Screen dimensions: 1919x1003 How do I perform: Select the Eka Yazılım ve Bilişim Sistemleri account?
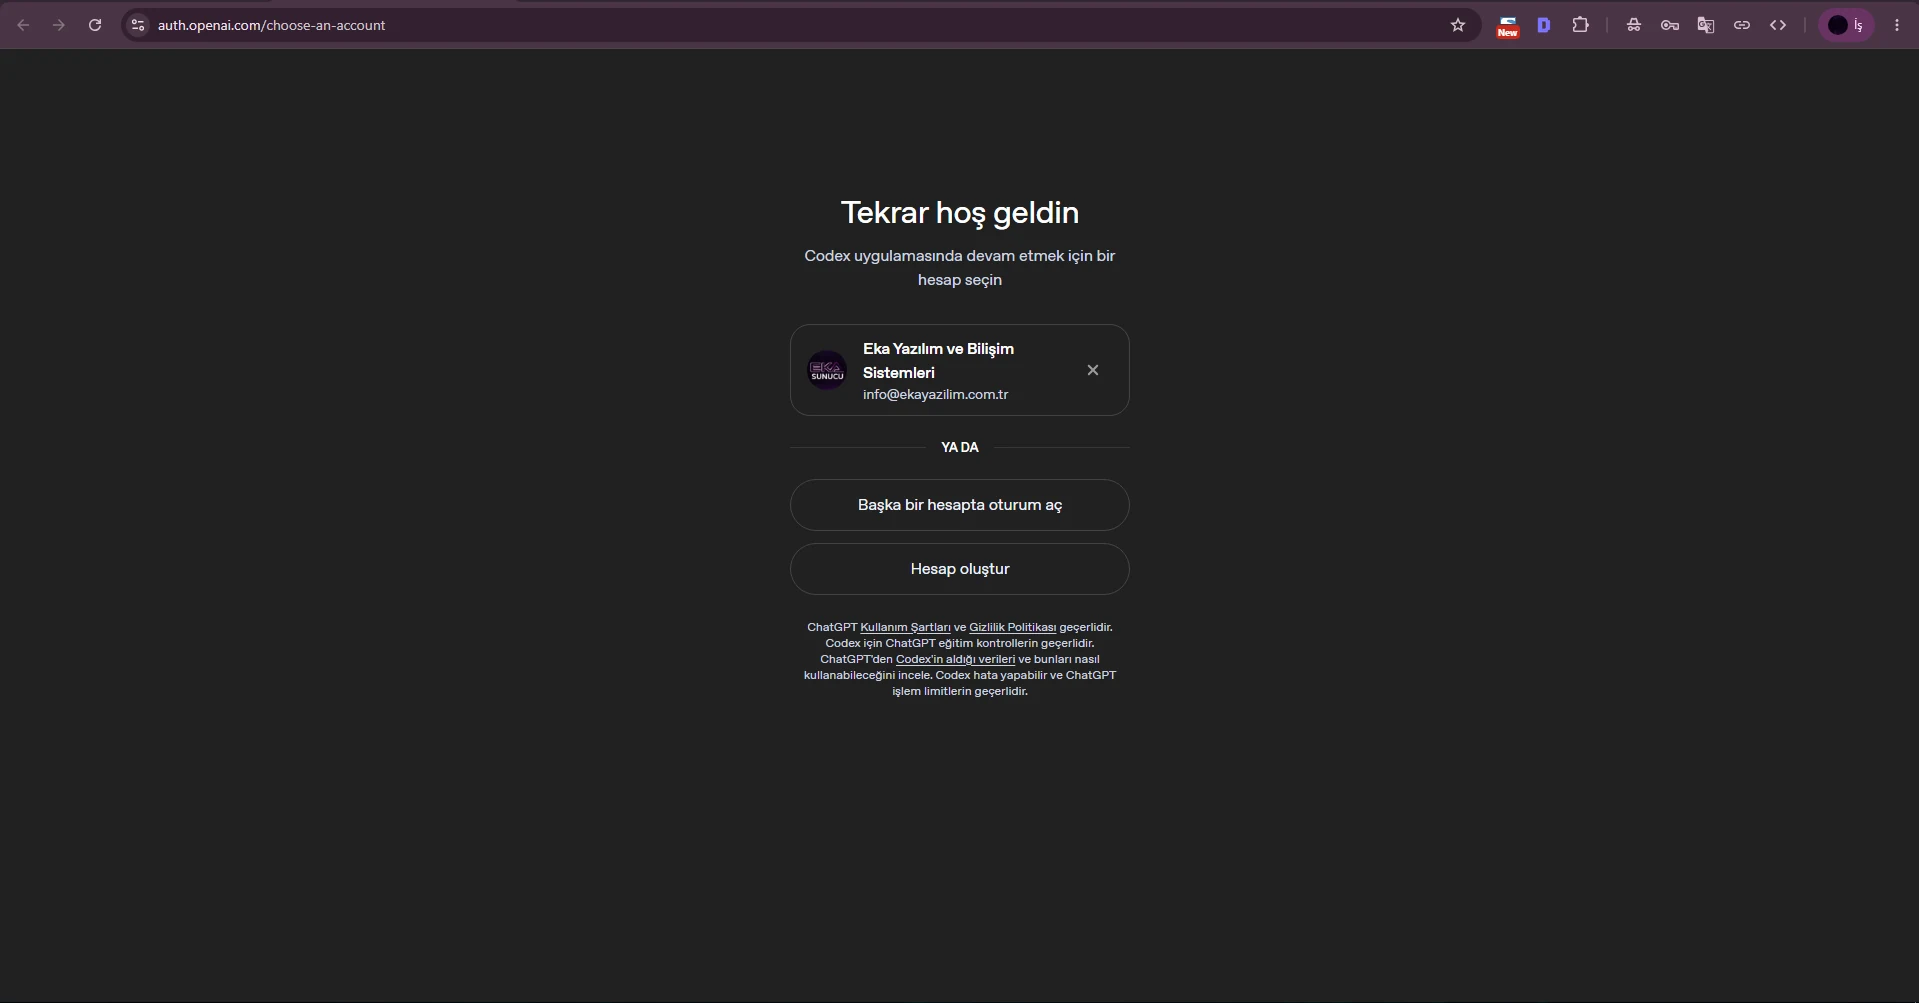pos(959,370)
